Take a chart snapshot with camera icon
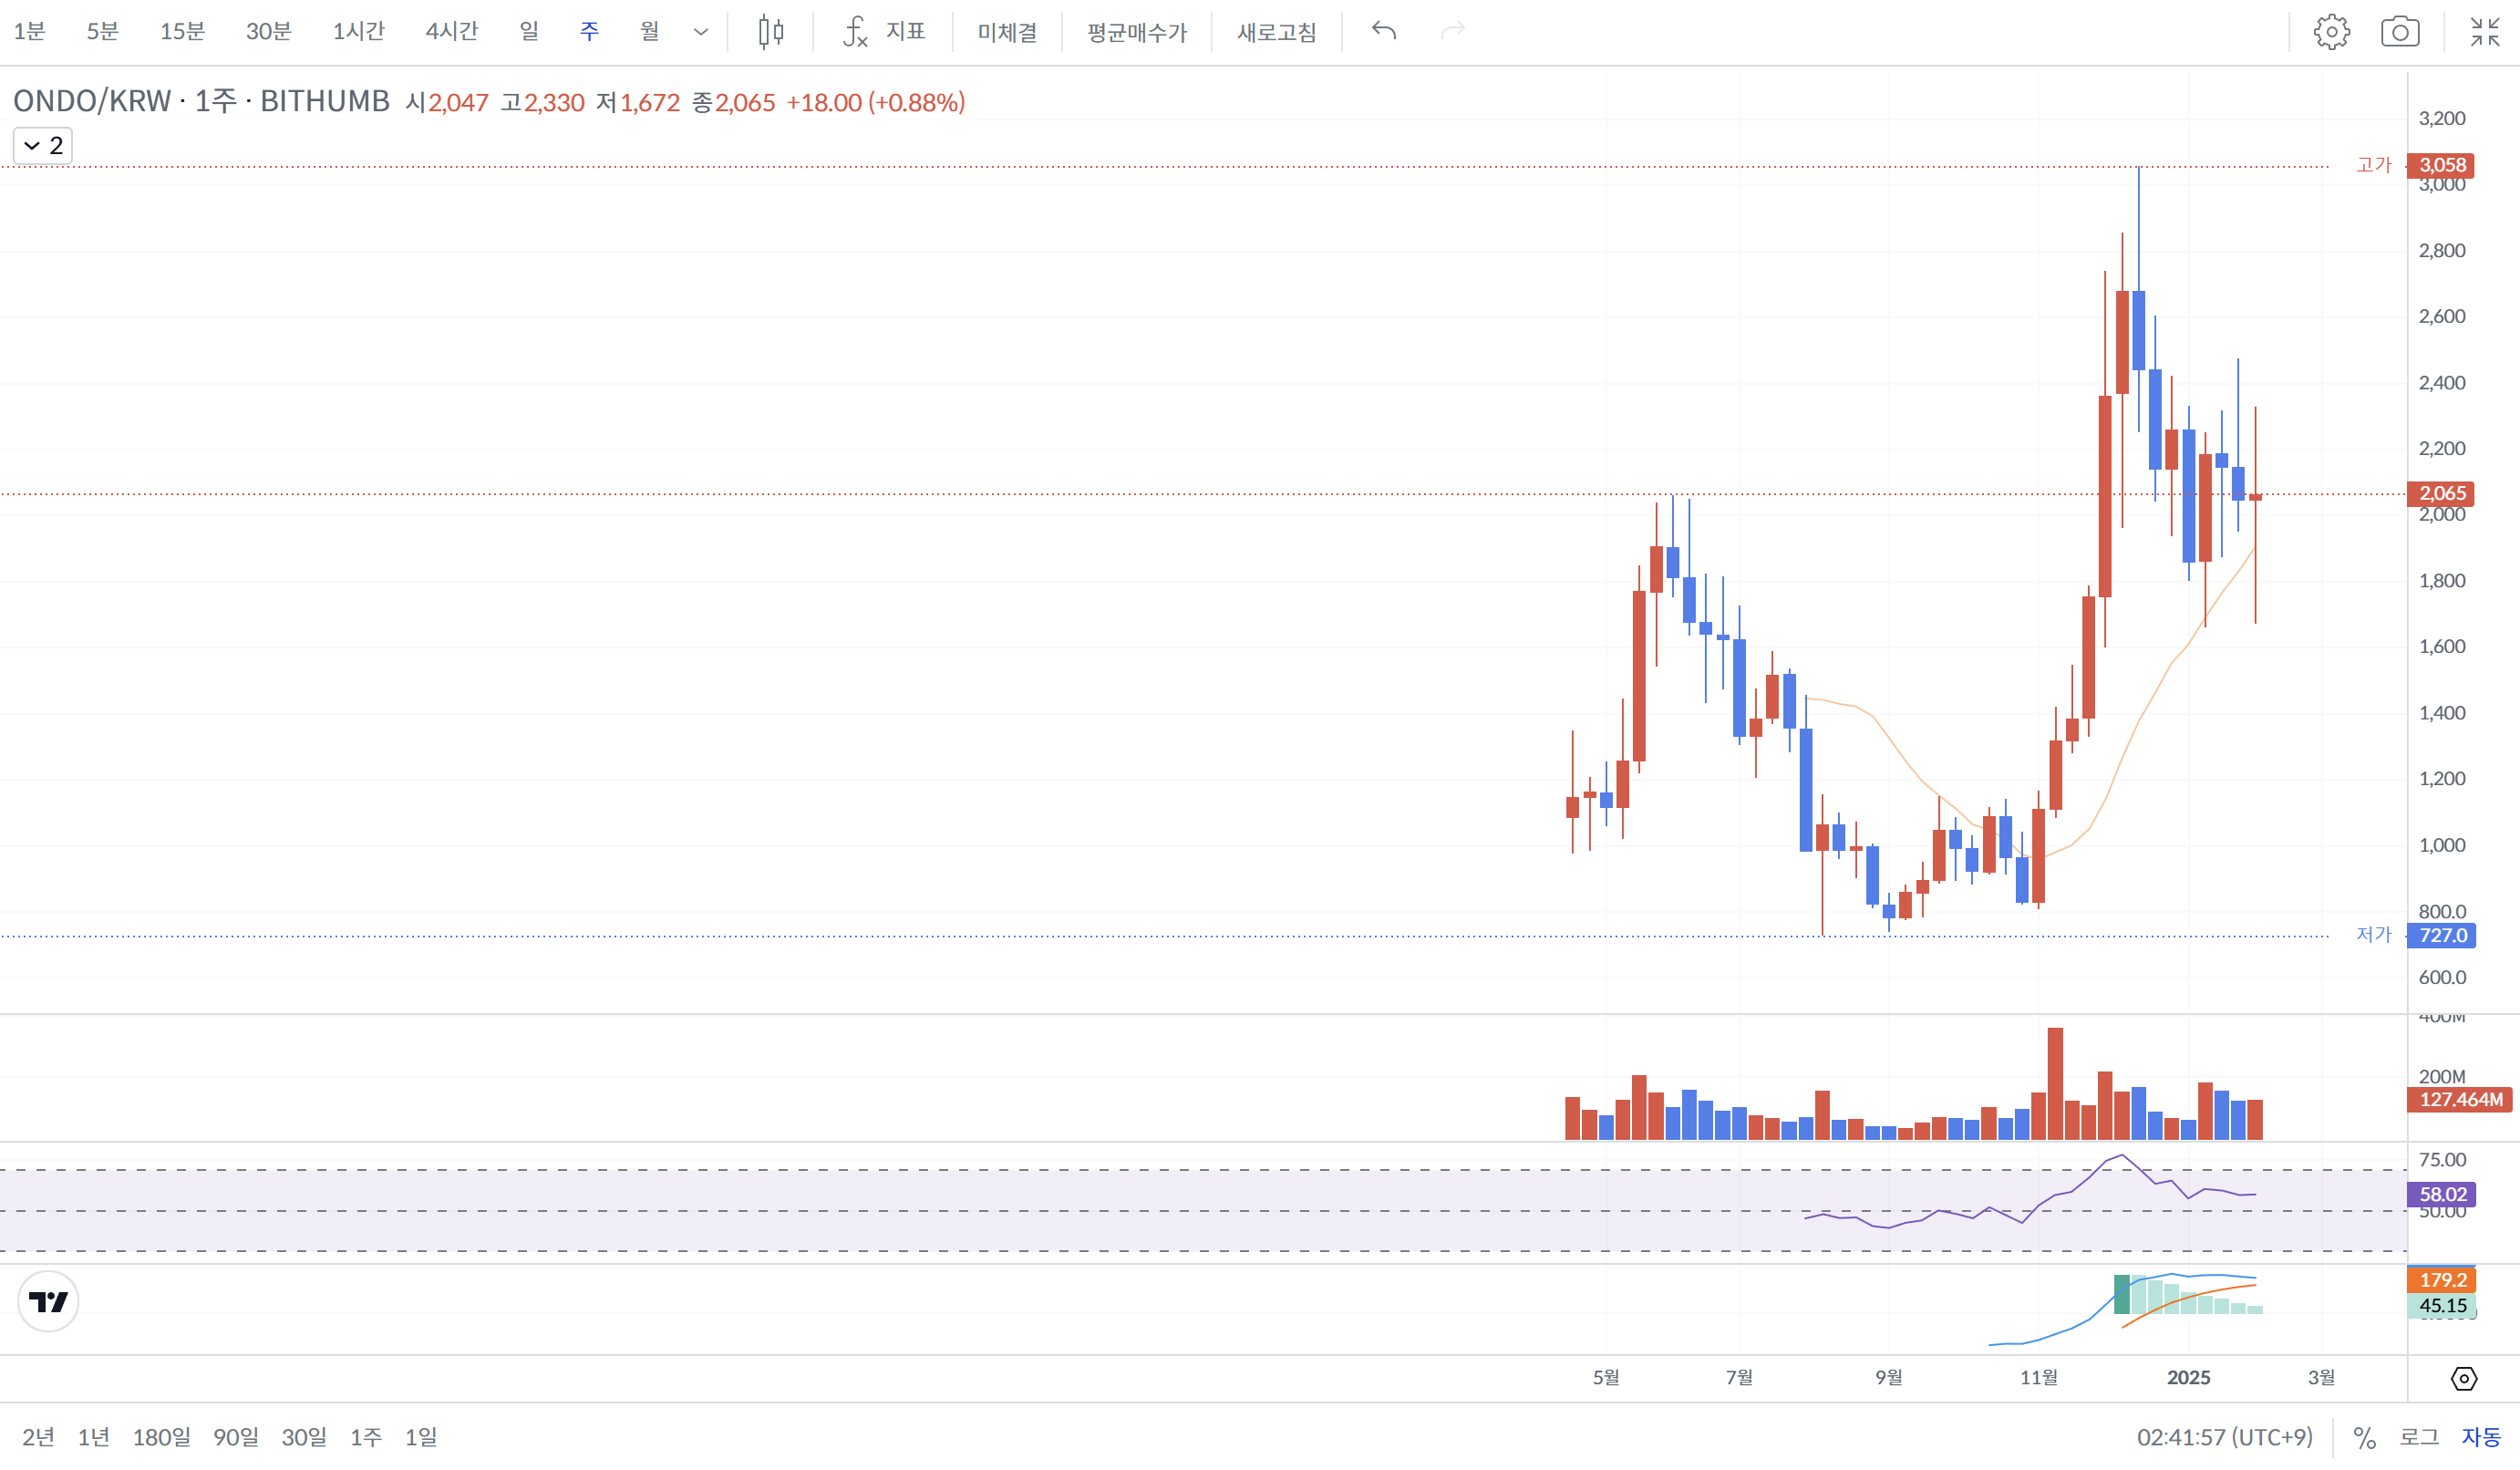The image size is (2520, 1470). tap(2400, 32)
